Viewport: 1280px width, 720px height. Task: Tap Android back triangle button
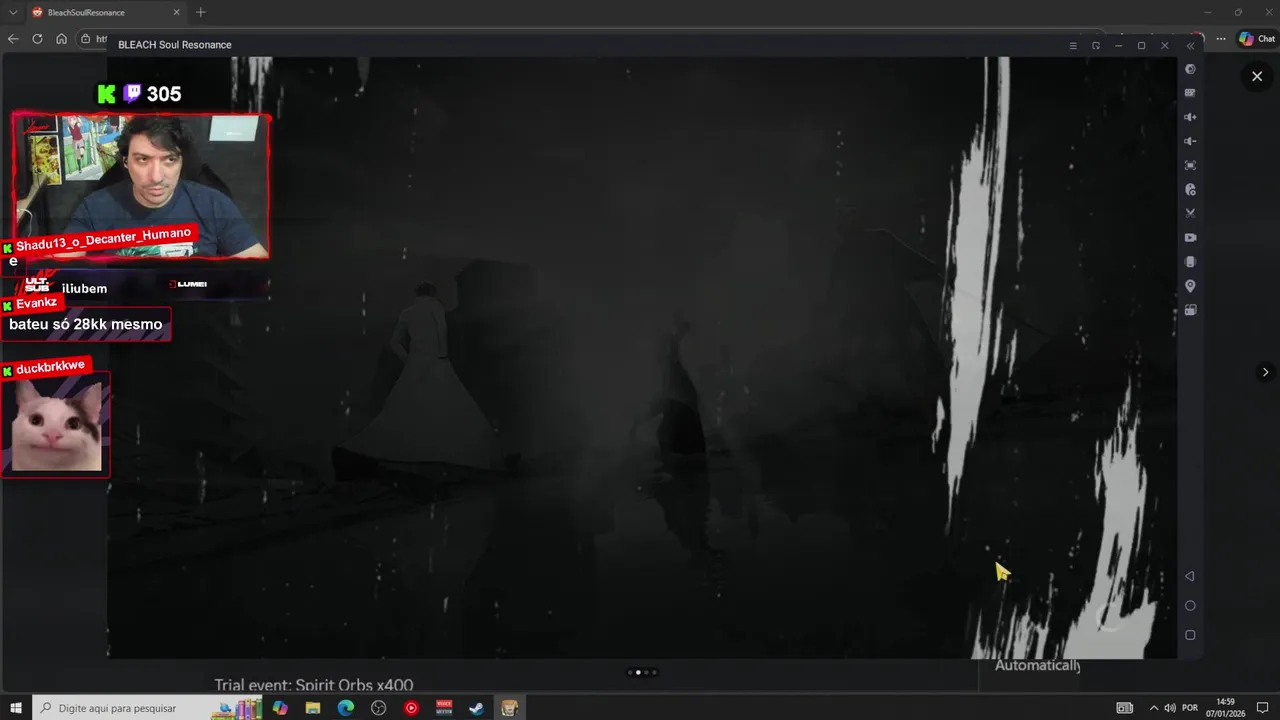pyautogui.click(x=1190, y=576)
